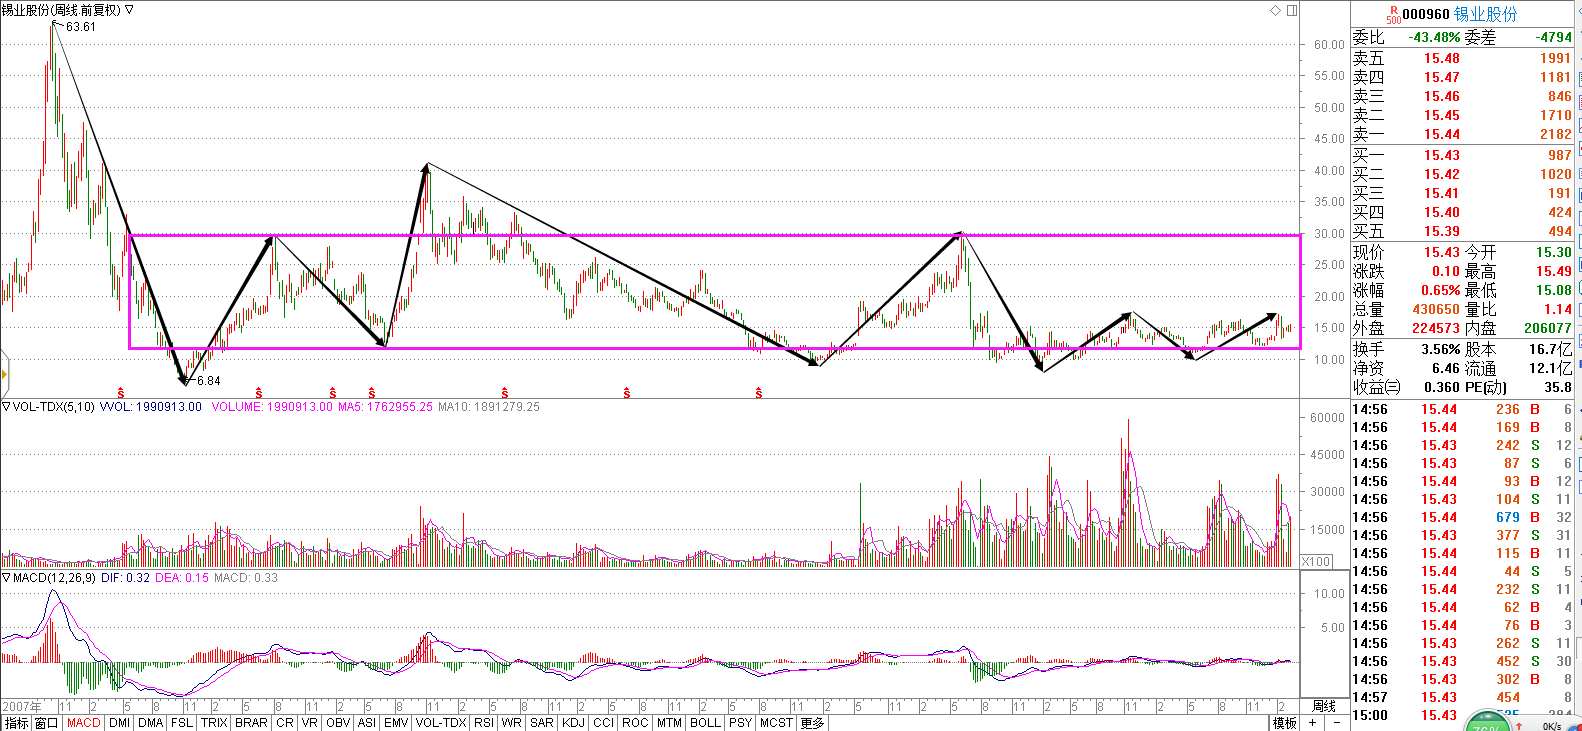The height and width of the screenshot is (731, 1582).
Task: Click the split-window square icon beside the diamond
Action: (x=1292, y=10)
